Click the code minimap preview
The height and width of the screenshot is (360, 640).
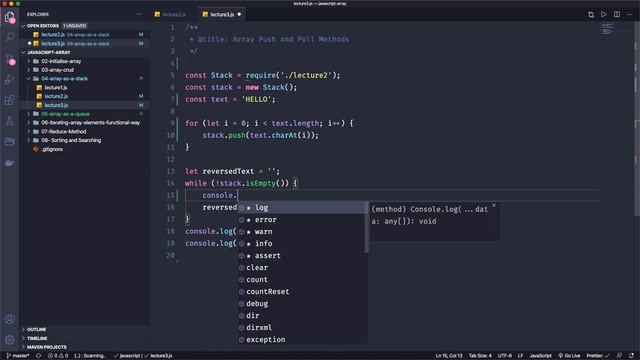(607, 29)
